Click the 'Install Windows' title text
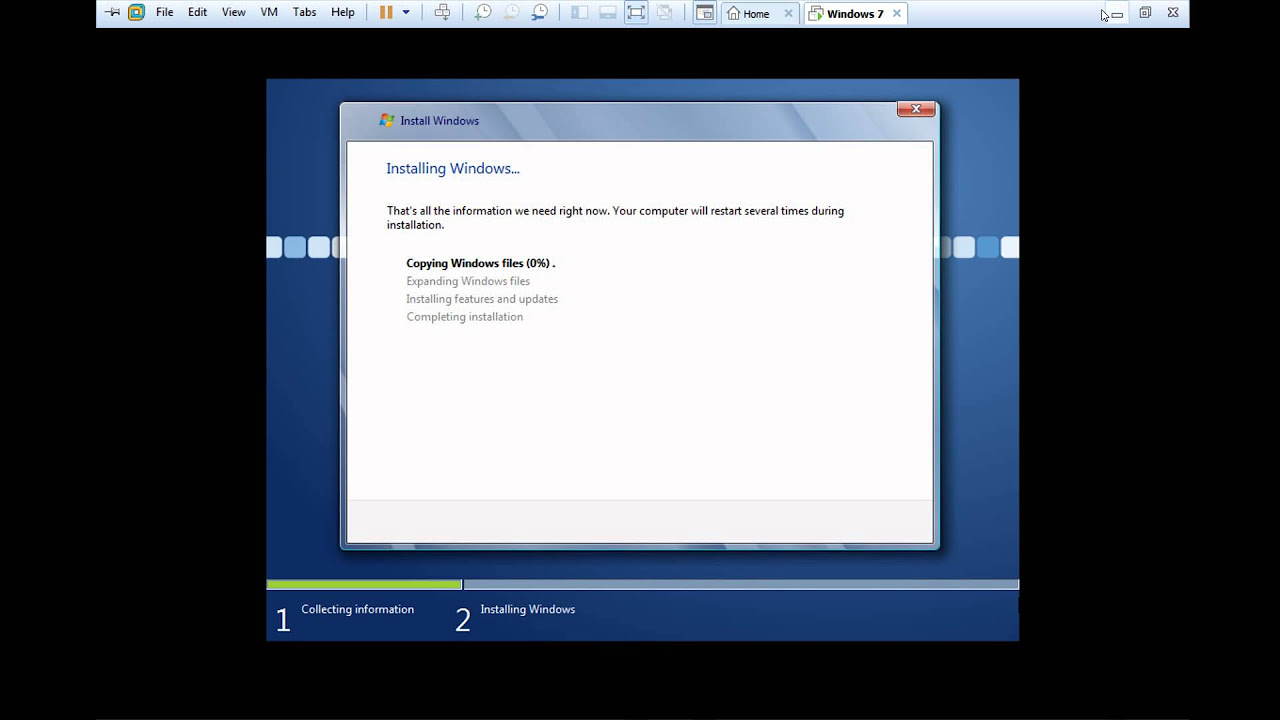This screenshot has width=1280, height=720. pos(439,121)
